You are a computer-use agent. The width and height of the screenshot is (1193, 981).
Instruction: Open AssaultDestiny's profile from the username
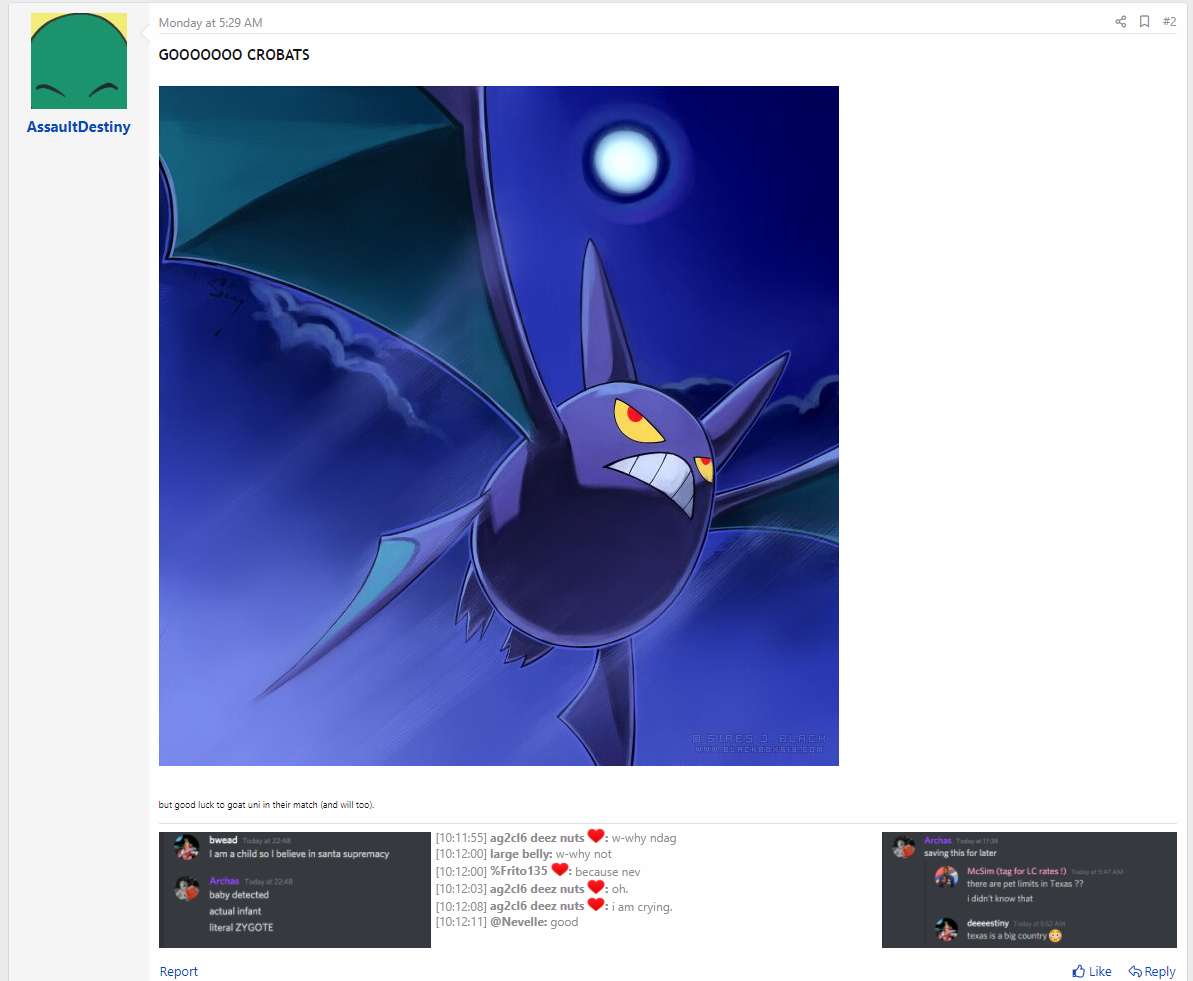(78, 126)
